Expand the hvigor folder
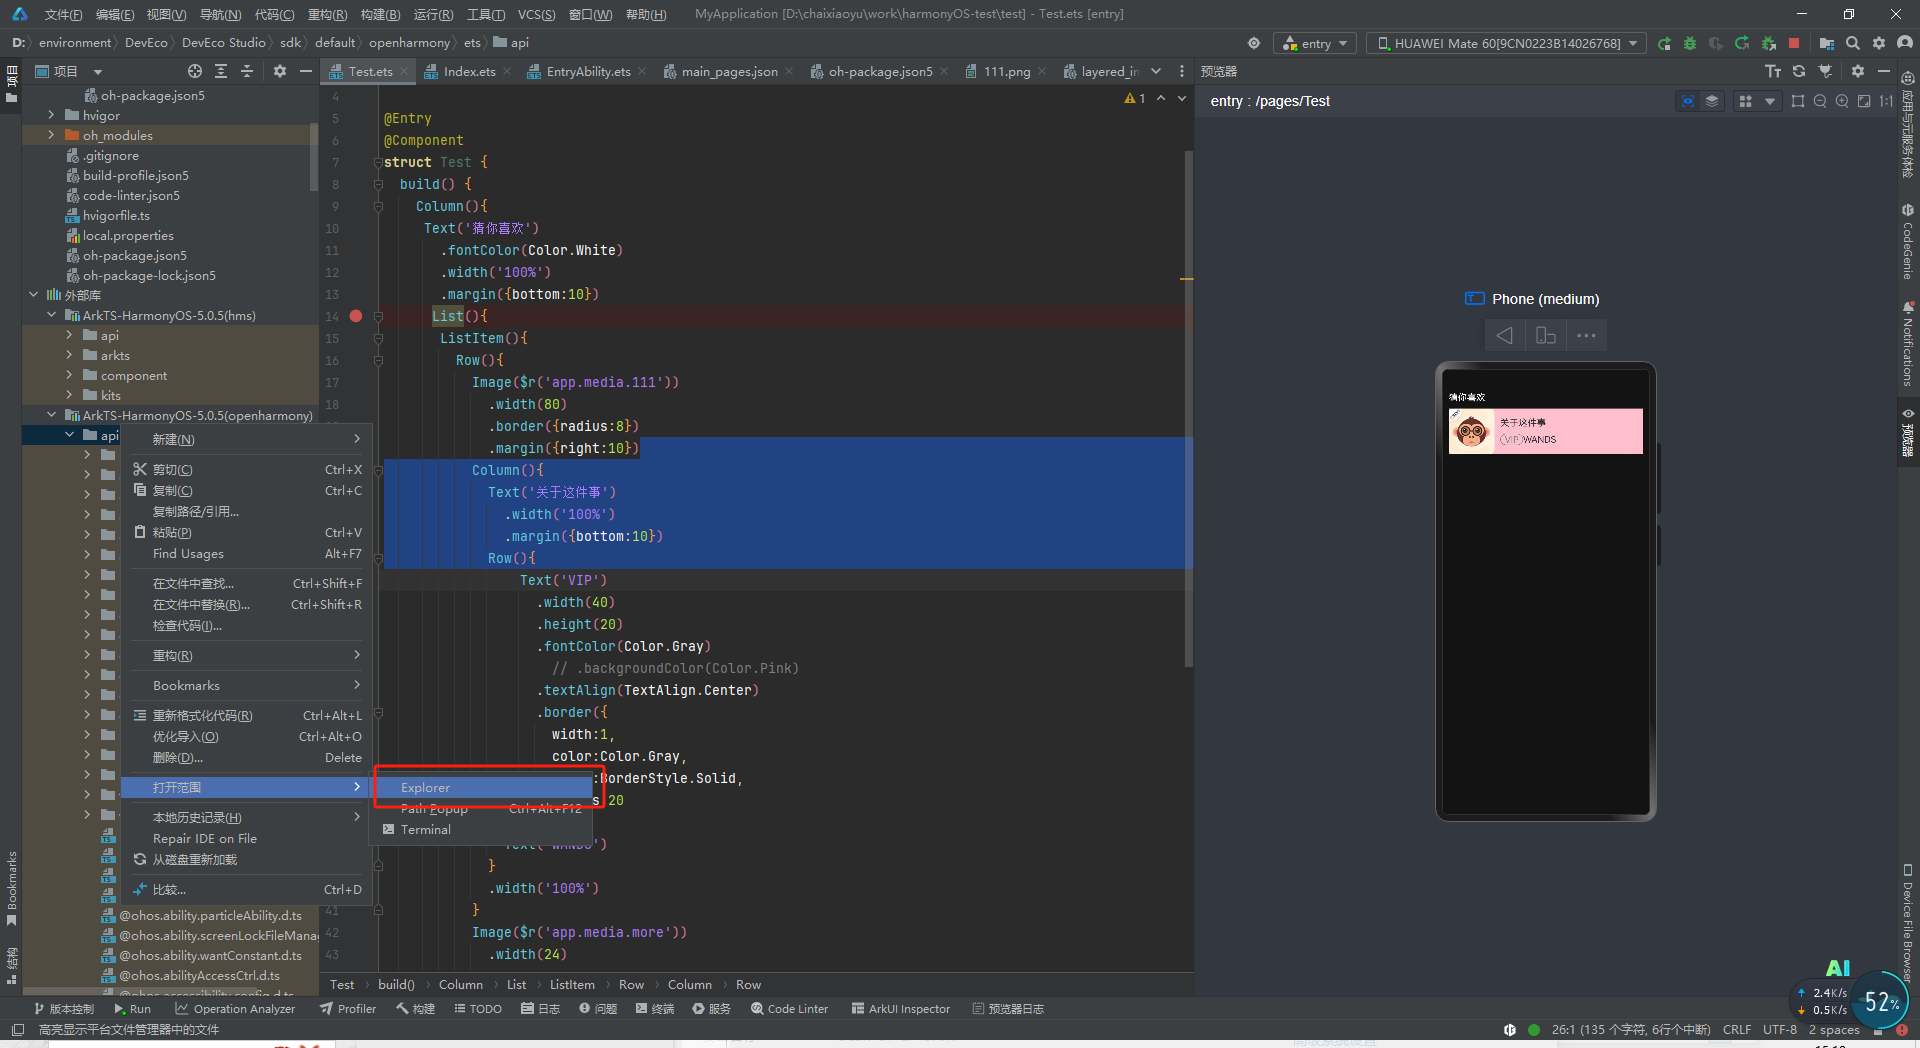 [52, 115]
